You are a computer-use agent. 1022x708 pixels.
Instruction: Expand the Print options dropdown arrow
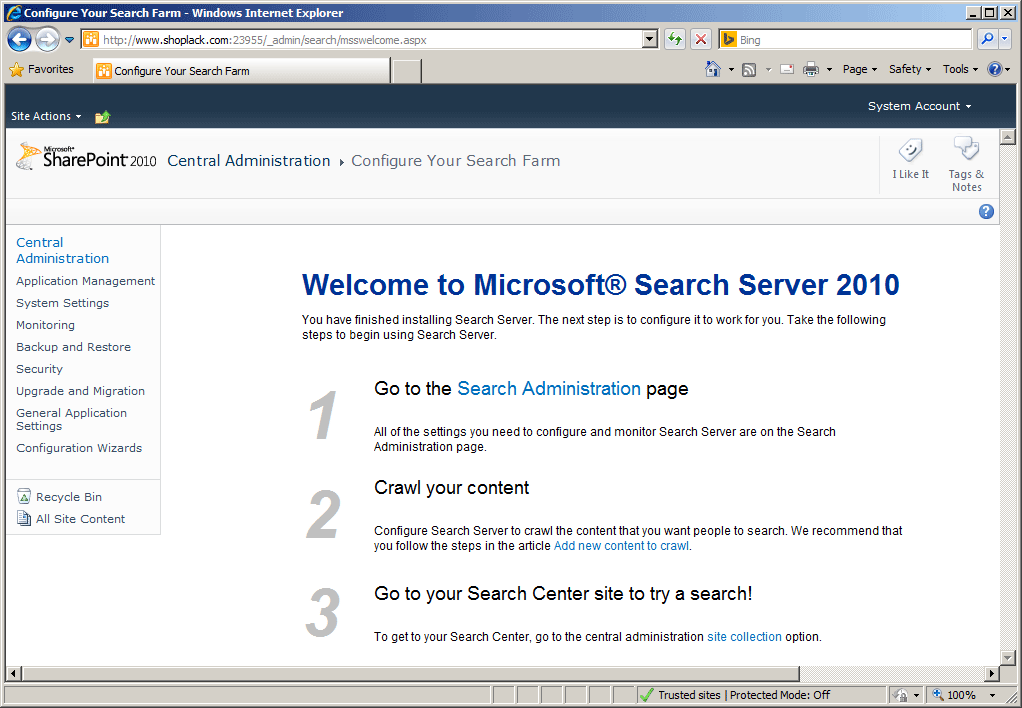(x=829, y=70)
